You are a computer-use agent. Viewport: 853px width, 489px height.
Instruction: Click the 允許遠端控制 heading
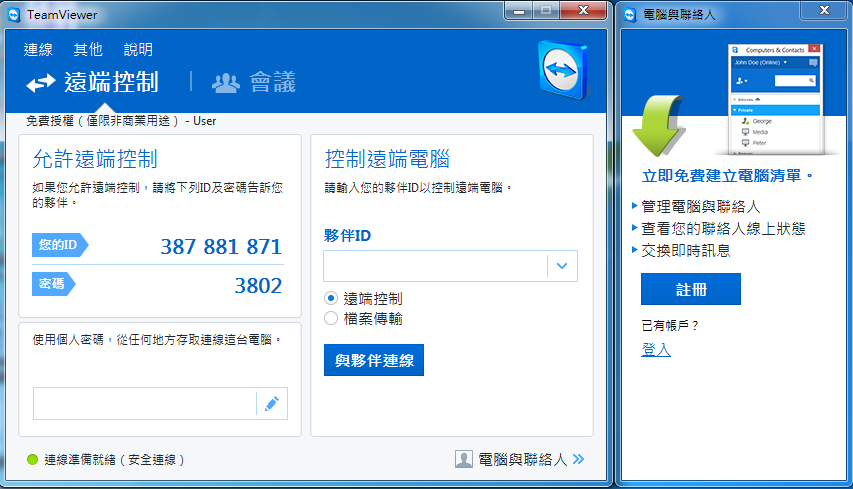click(x=95, y=159)
